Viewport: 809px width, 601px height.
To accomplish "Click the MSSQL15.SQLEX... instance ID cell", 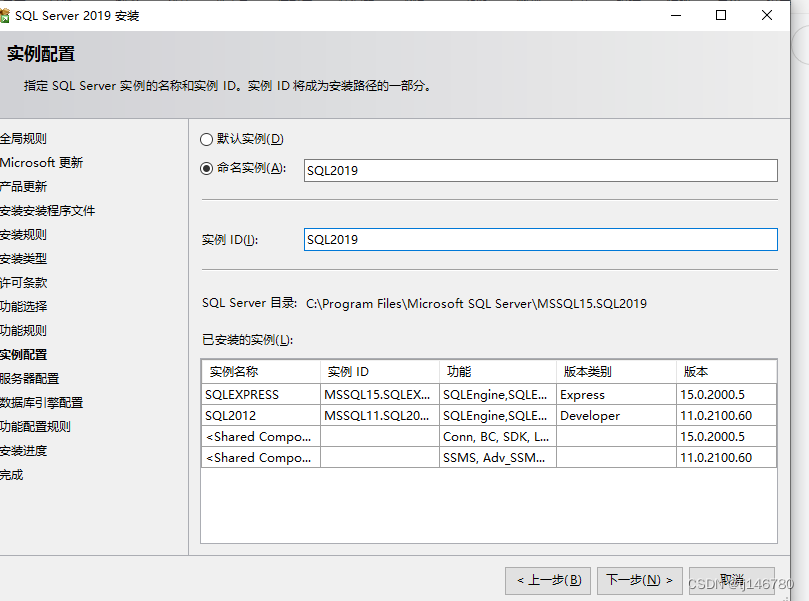I will click(380, 395).
